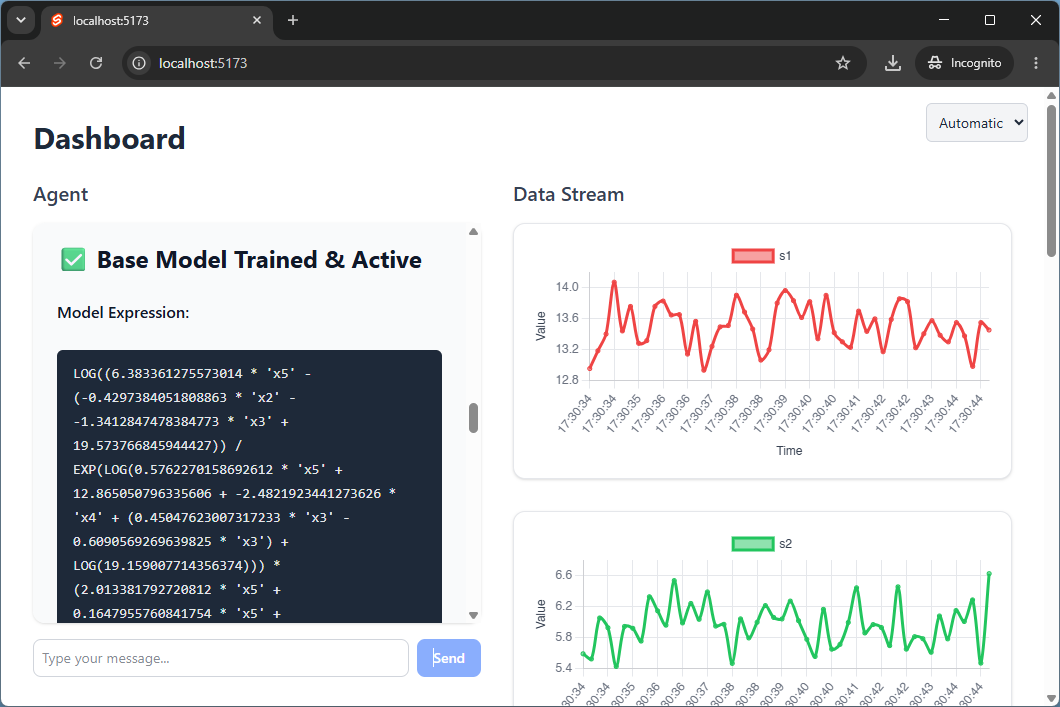The width and height of the screenshot is (1060, 707).
Task: Click the expression line with 19.573766845944427
Action: tap(158, 446)
